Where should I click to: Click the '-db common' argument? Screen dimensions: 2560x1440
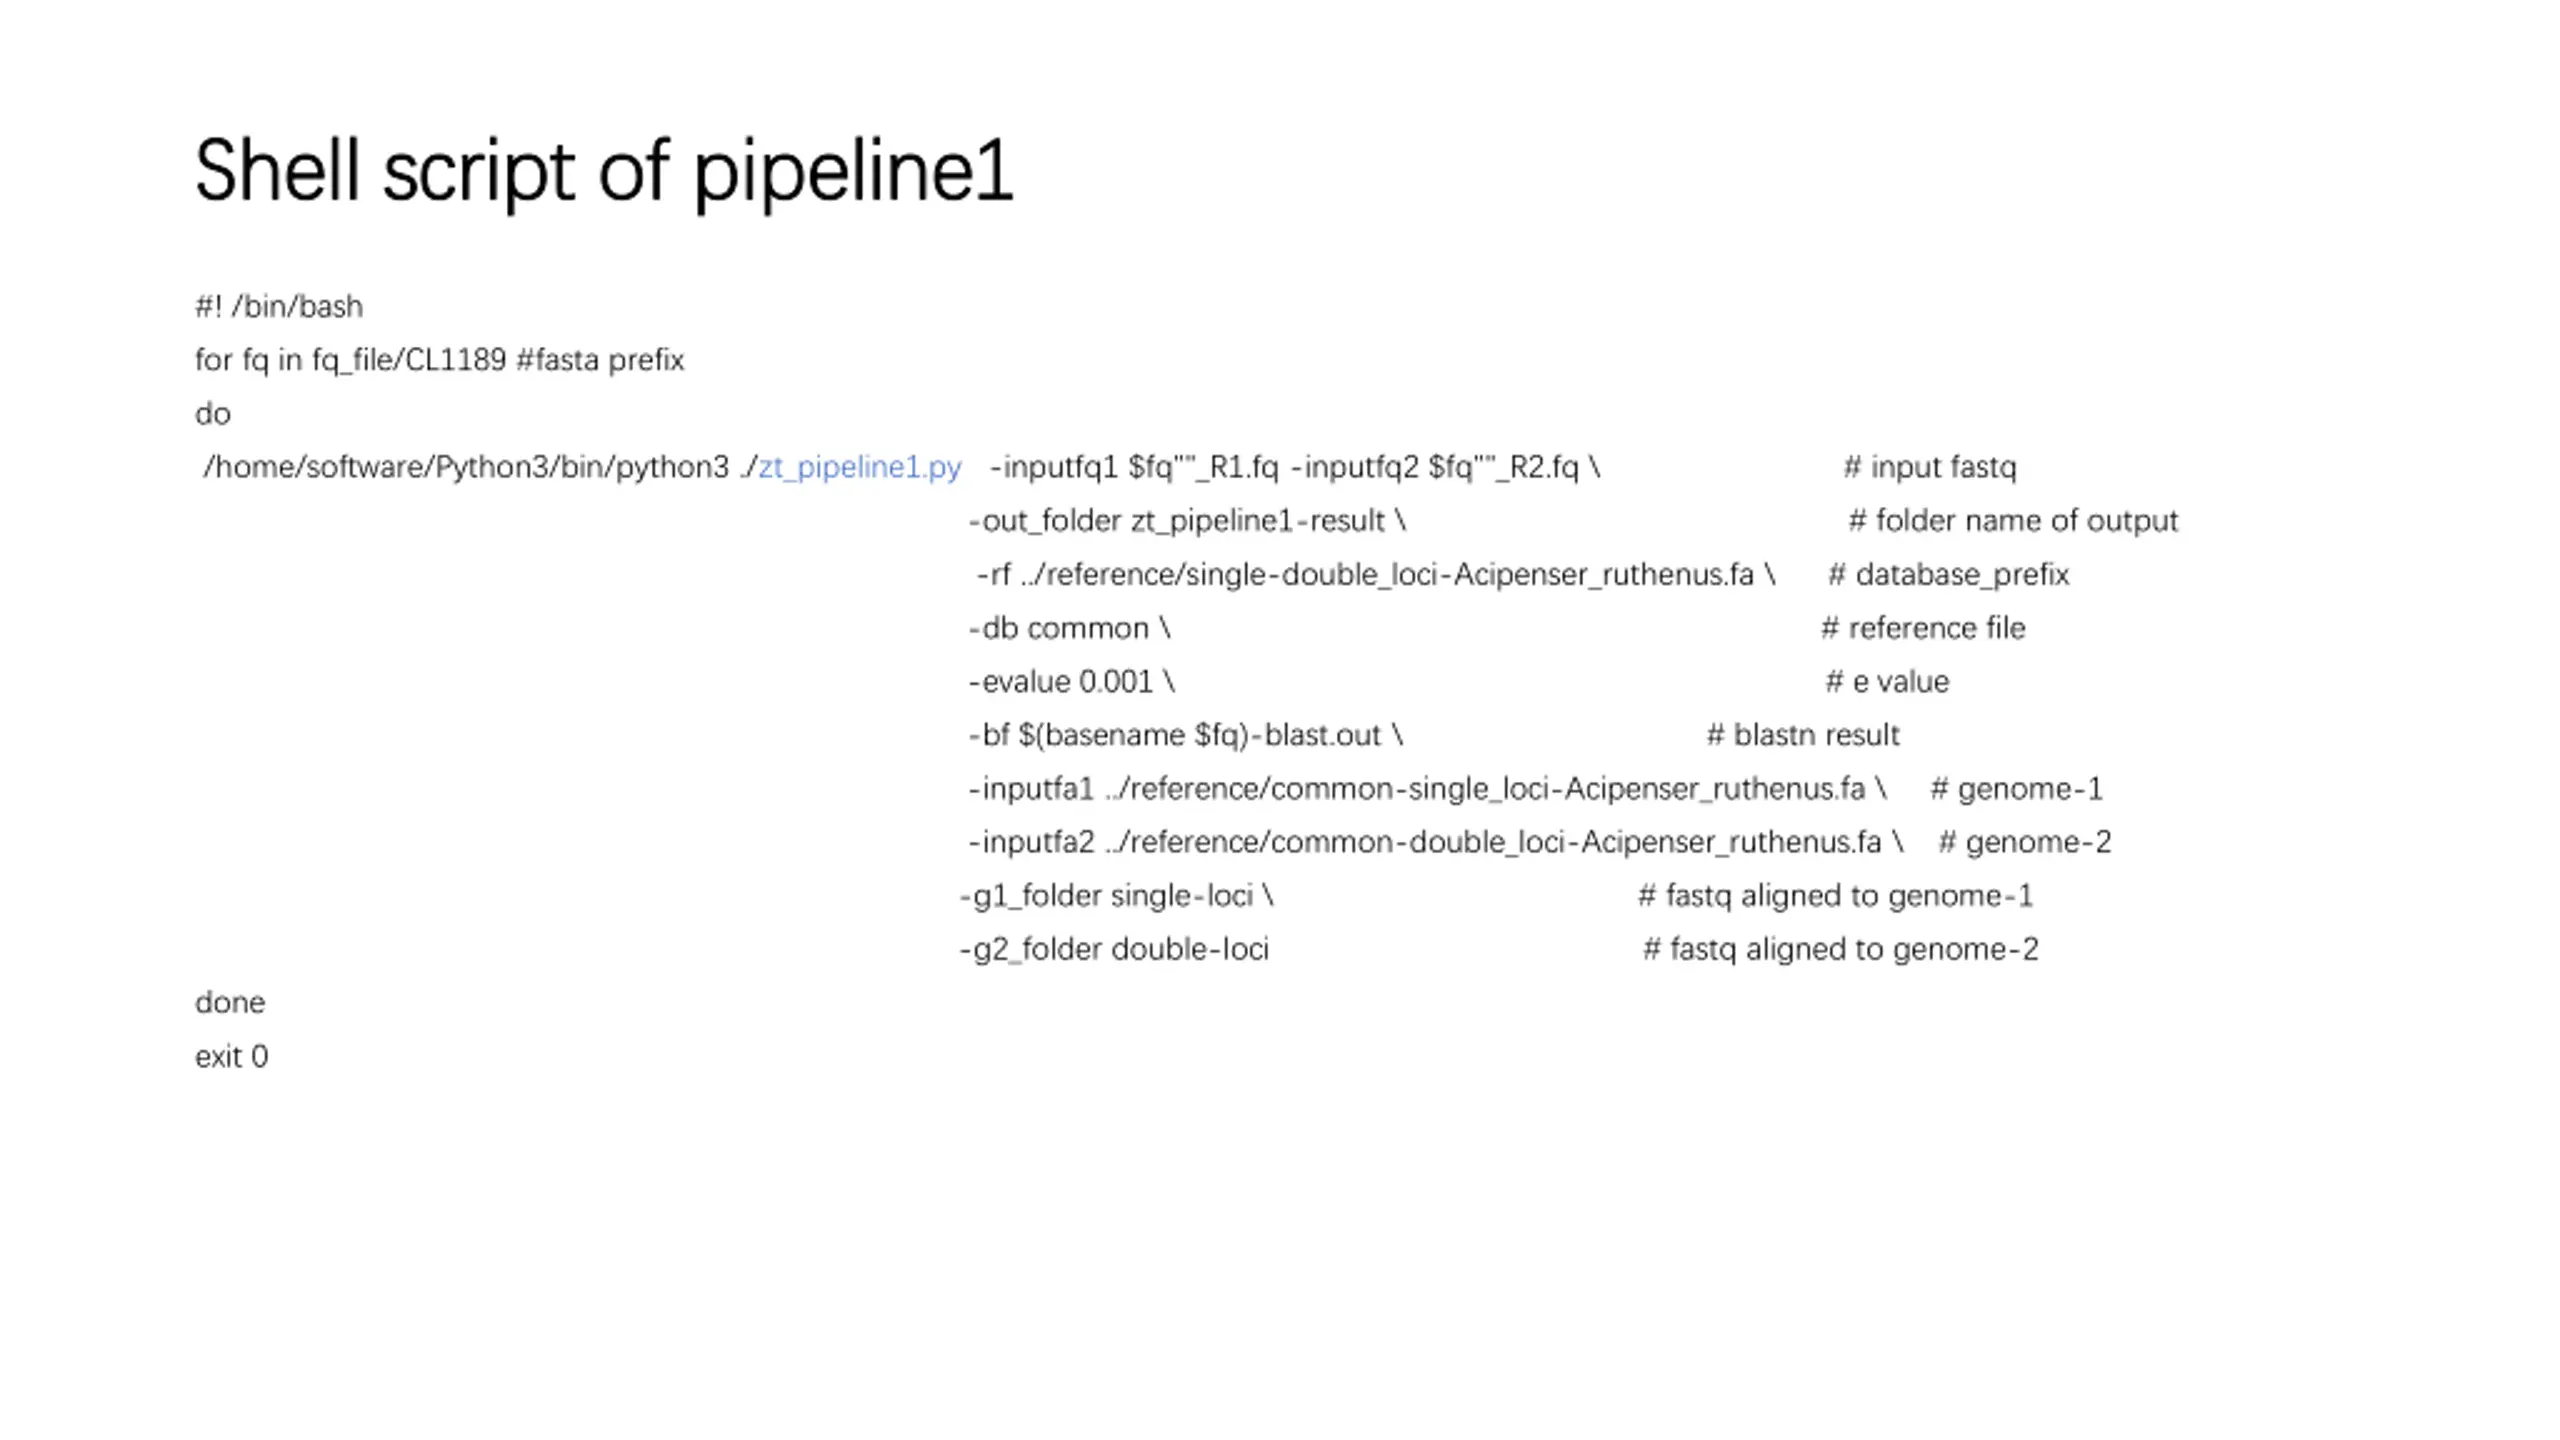[x=1069, y=629]
